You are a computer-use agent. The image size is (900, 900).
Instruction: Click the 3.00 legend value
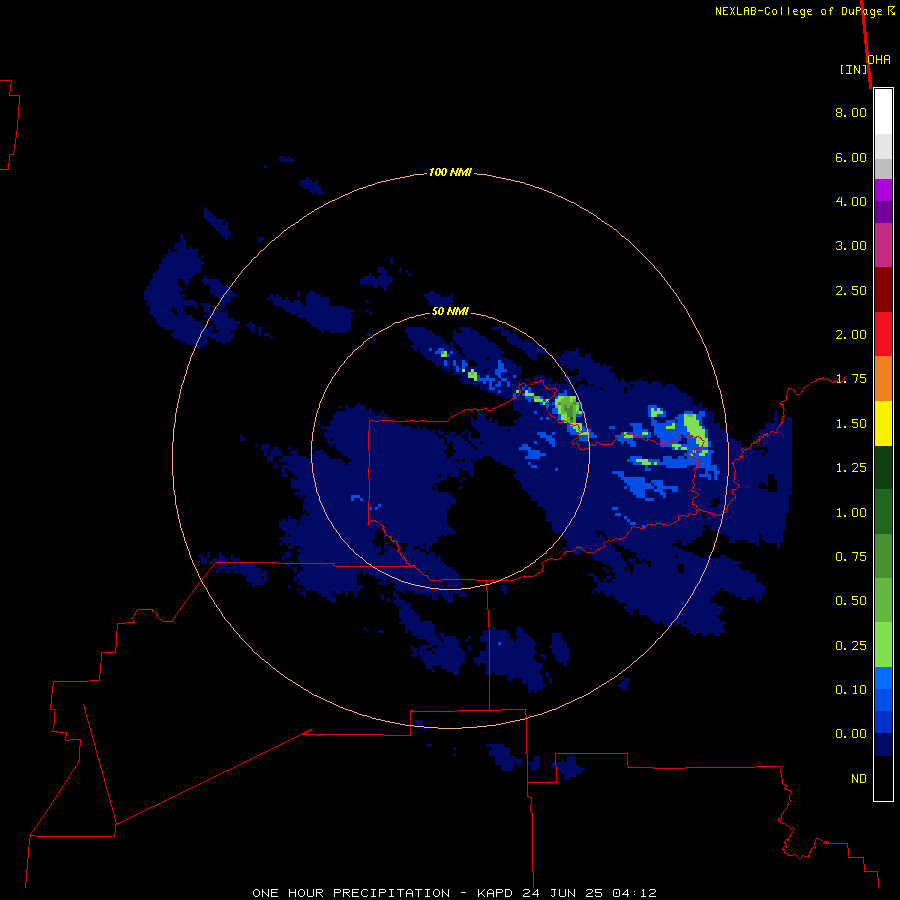point(851,246)
